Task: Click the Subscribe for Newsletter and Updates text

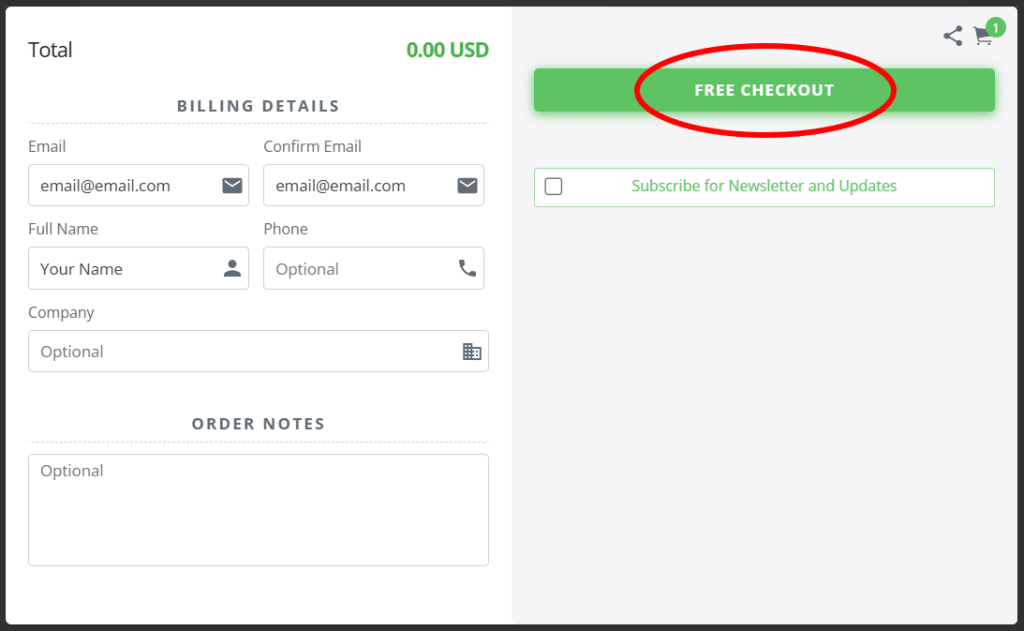Action: click(764, 186)
